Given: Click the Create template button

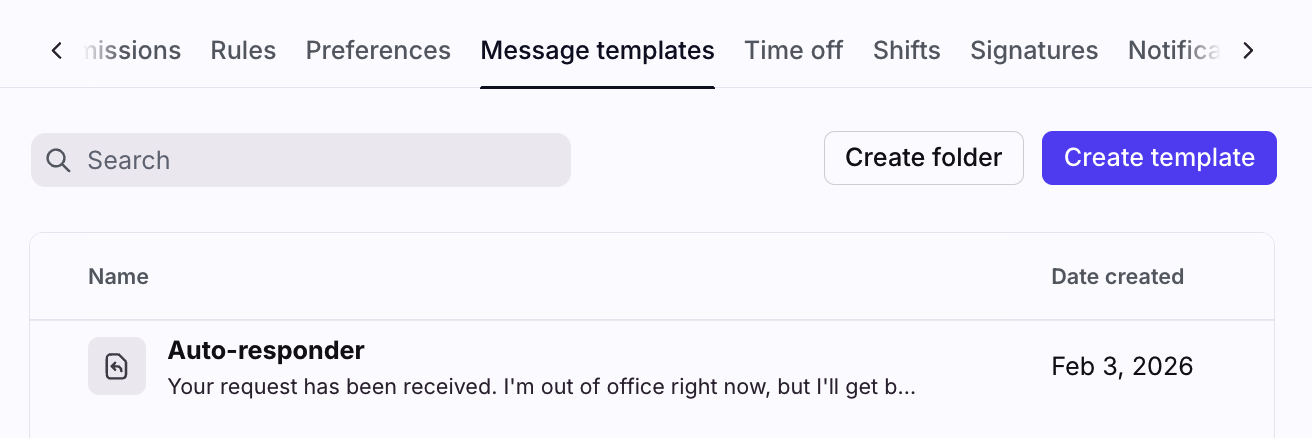Looking at the screenshot, I should coord(1159,158).
